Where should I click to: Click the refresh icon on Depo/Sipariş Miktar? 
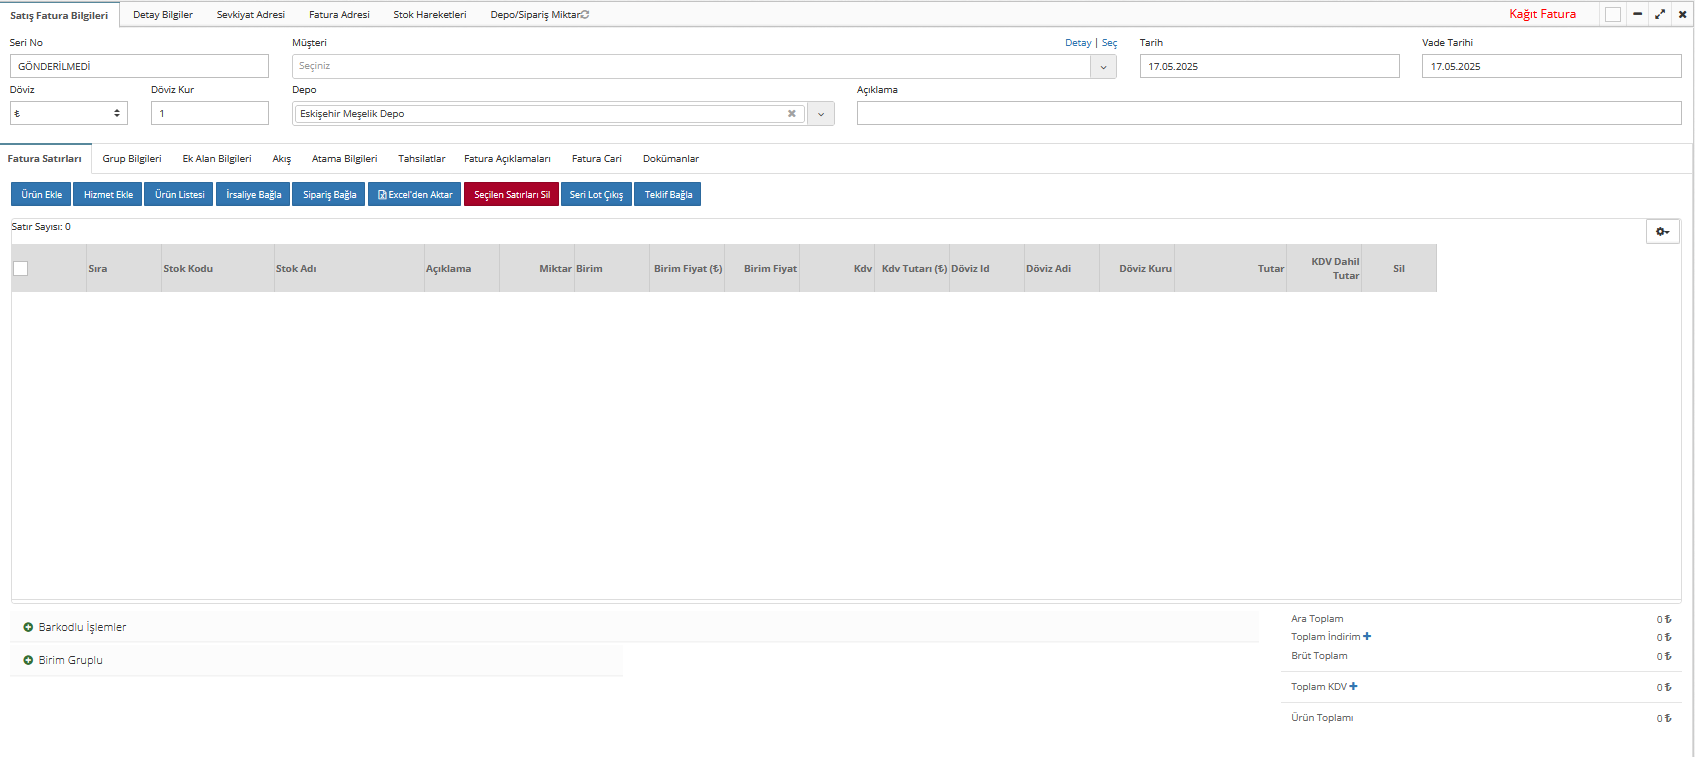(x=585, y=15)
